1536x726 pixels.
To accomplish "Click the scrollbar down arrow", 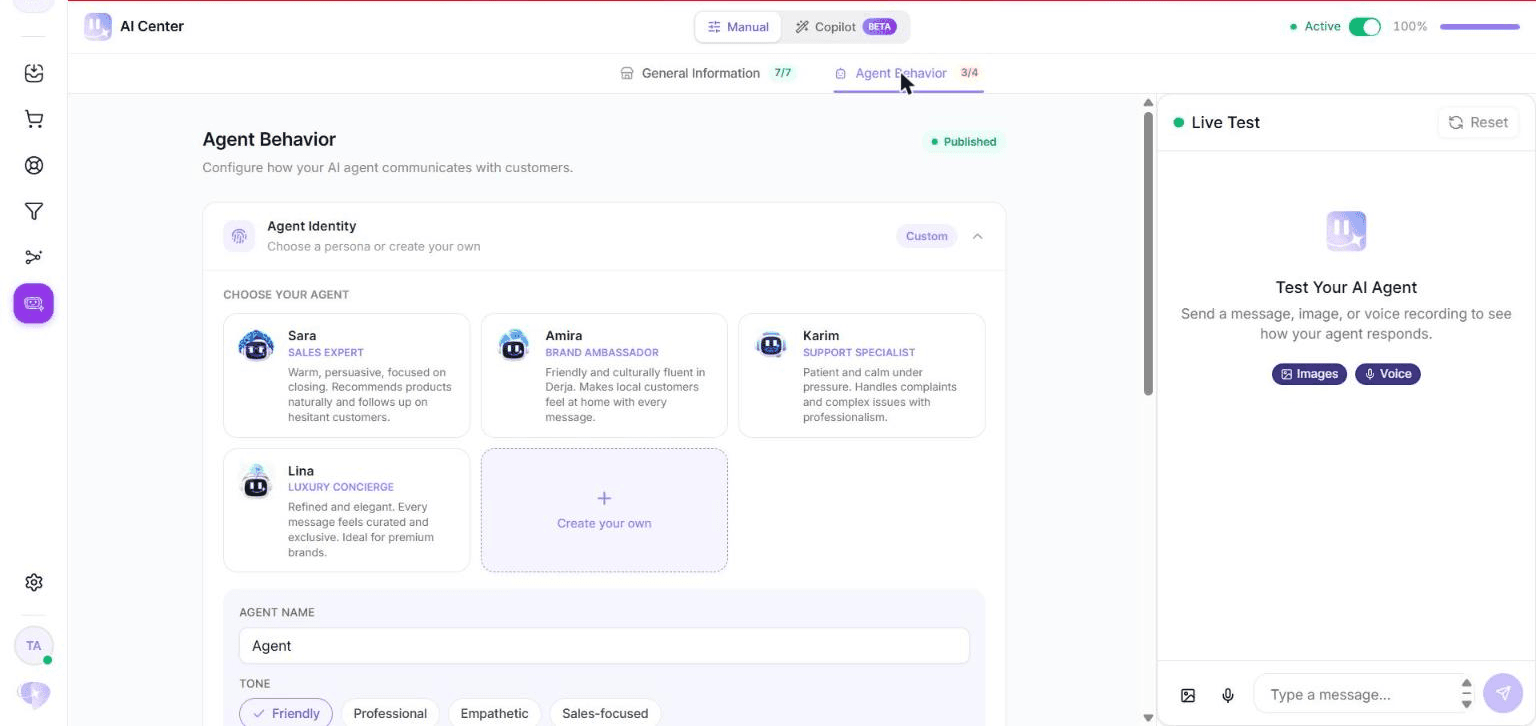I will [x=1148, y=717].
